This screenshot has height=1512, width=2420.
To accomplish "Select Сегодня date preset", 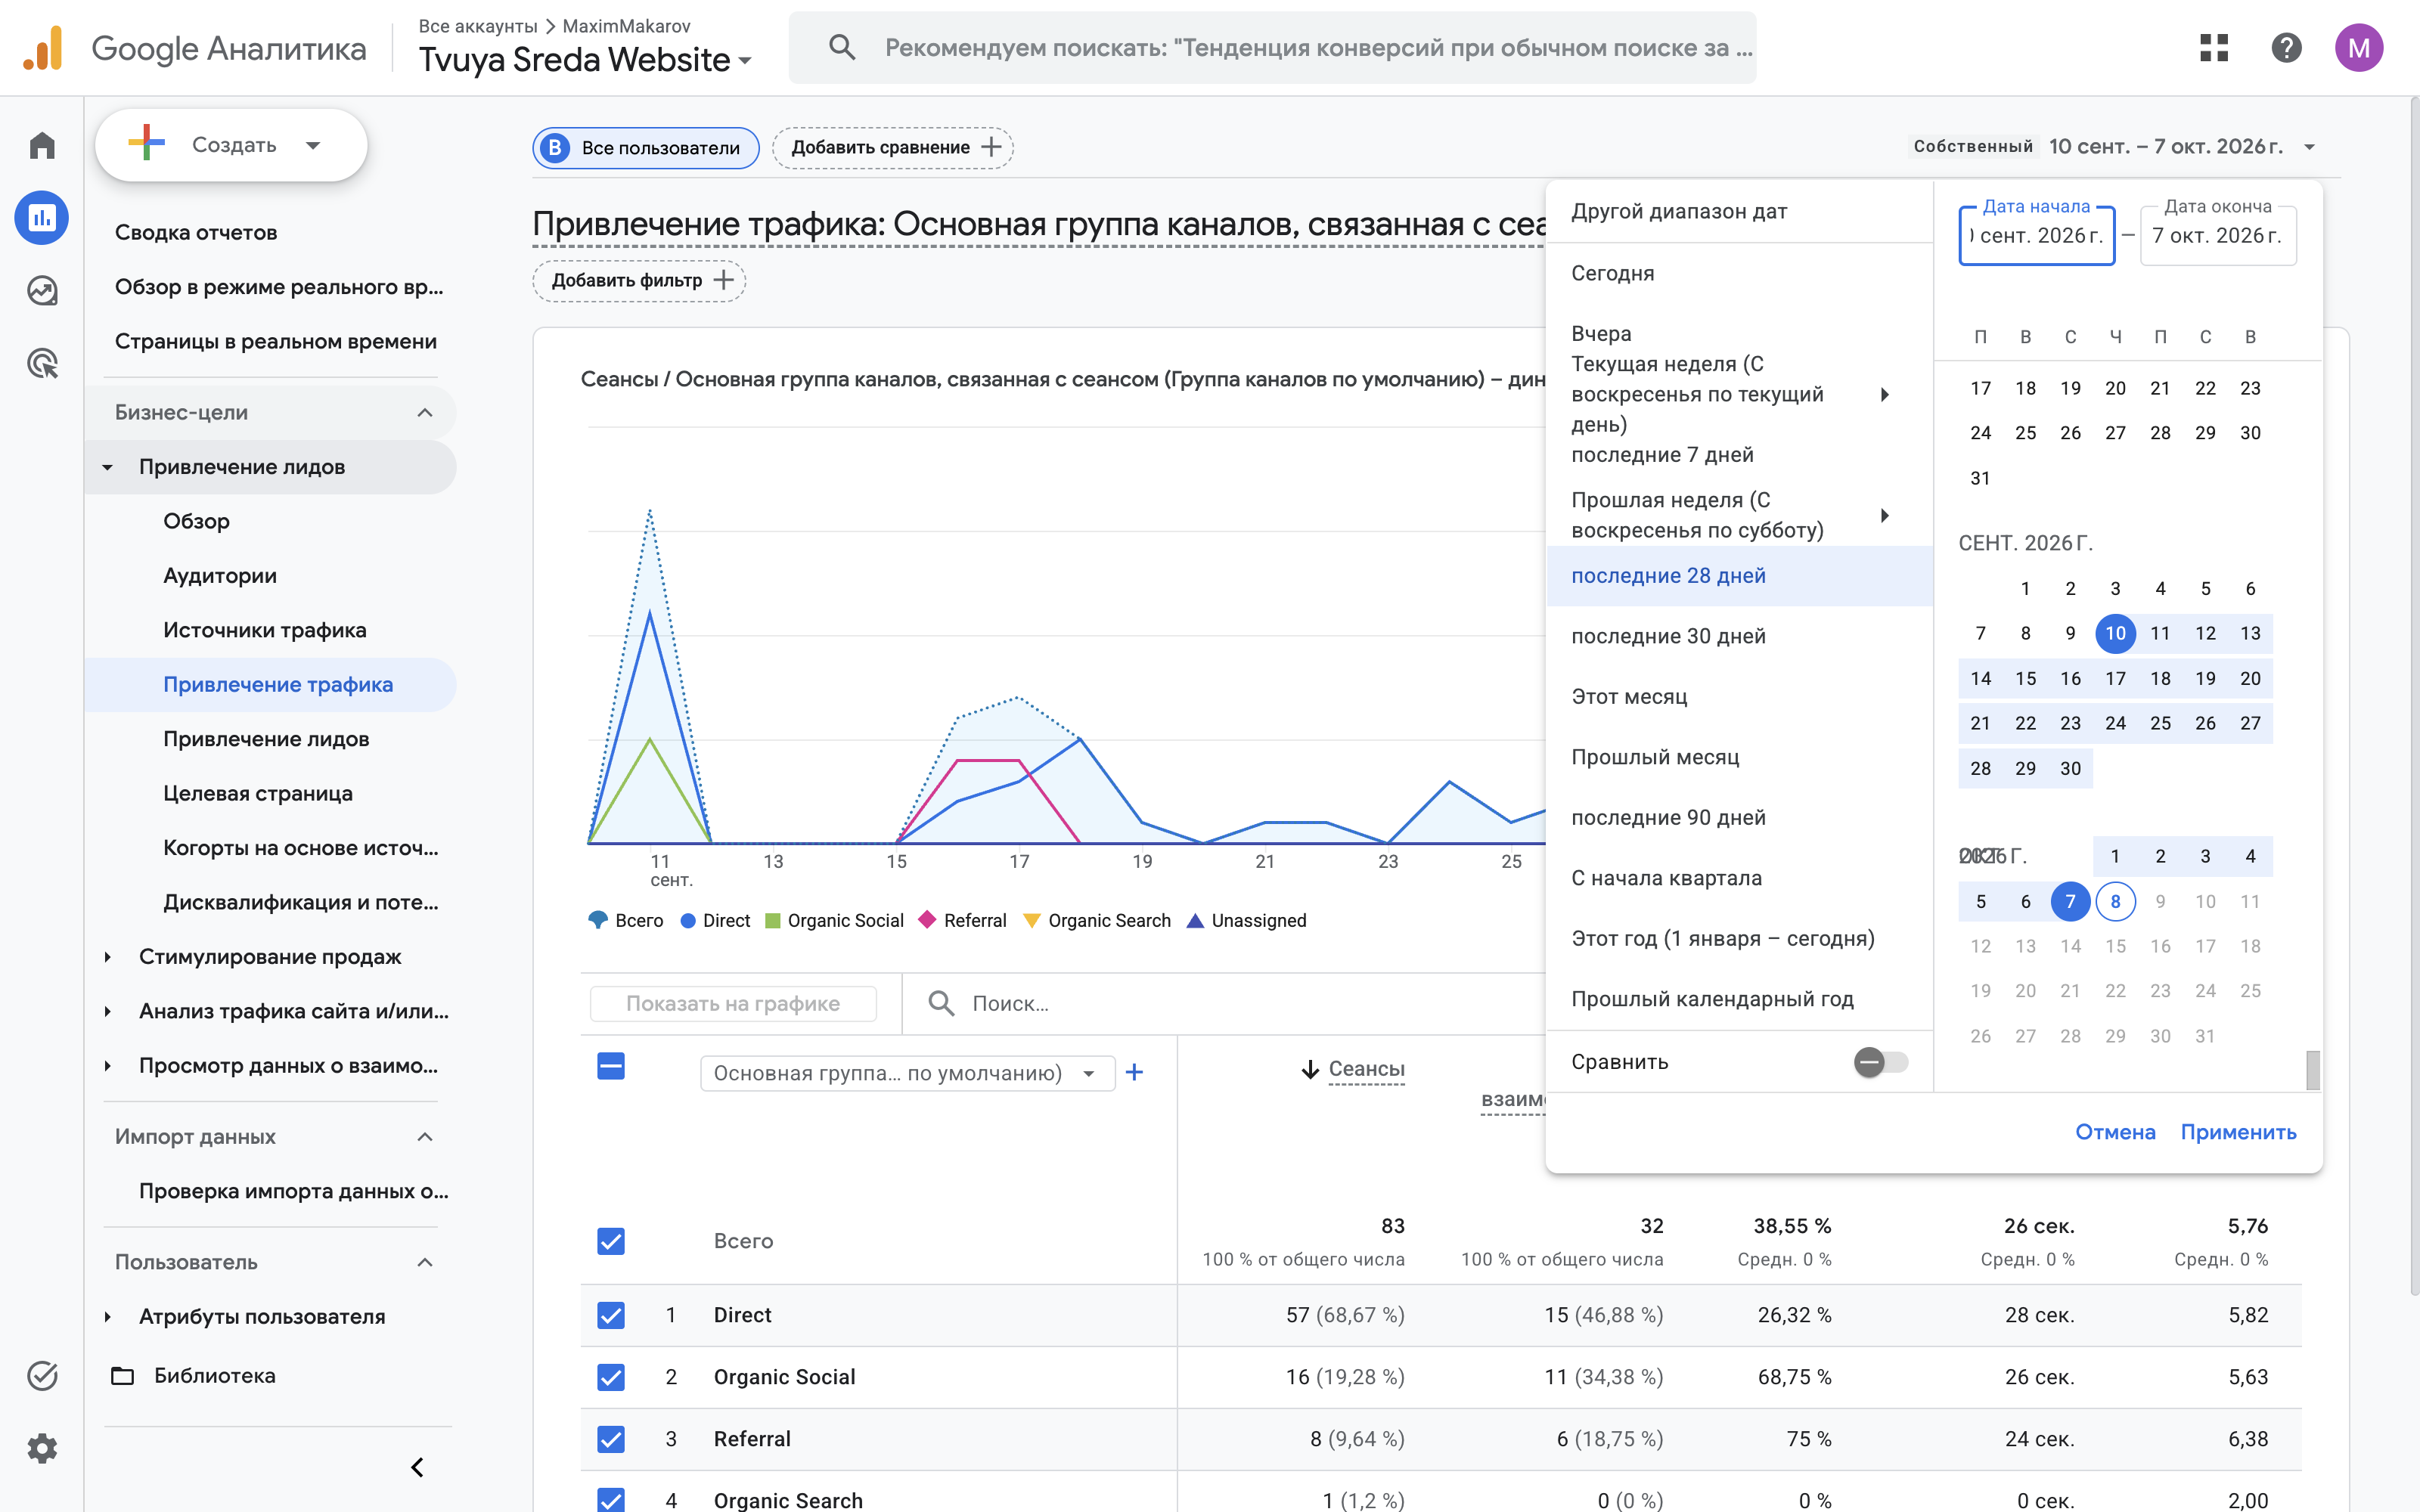I will click(x=1739, y=273).
